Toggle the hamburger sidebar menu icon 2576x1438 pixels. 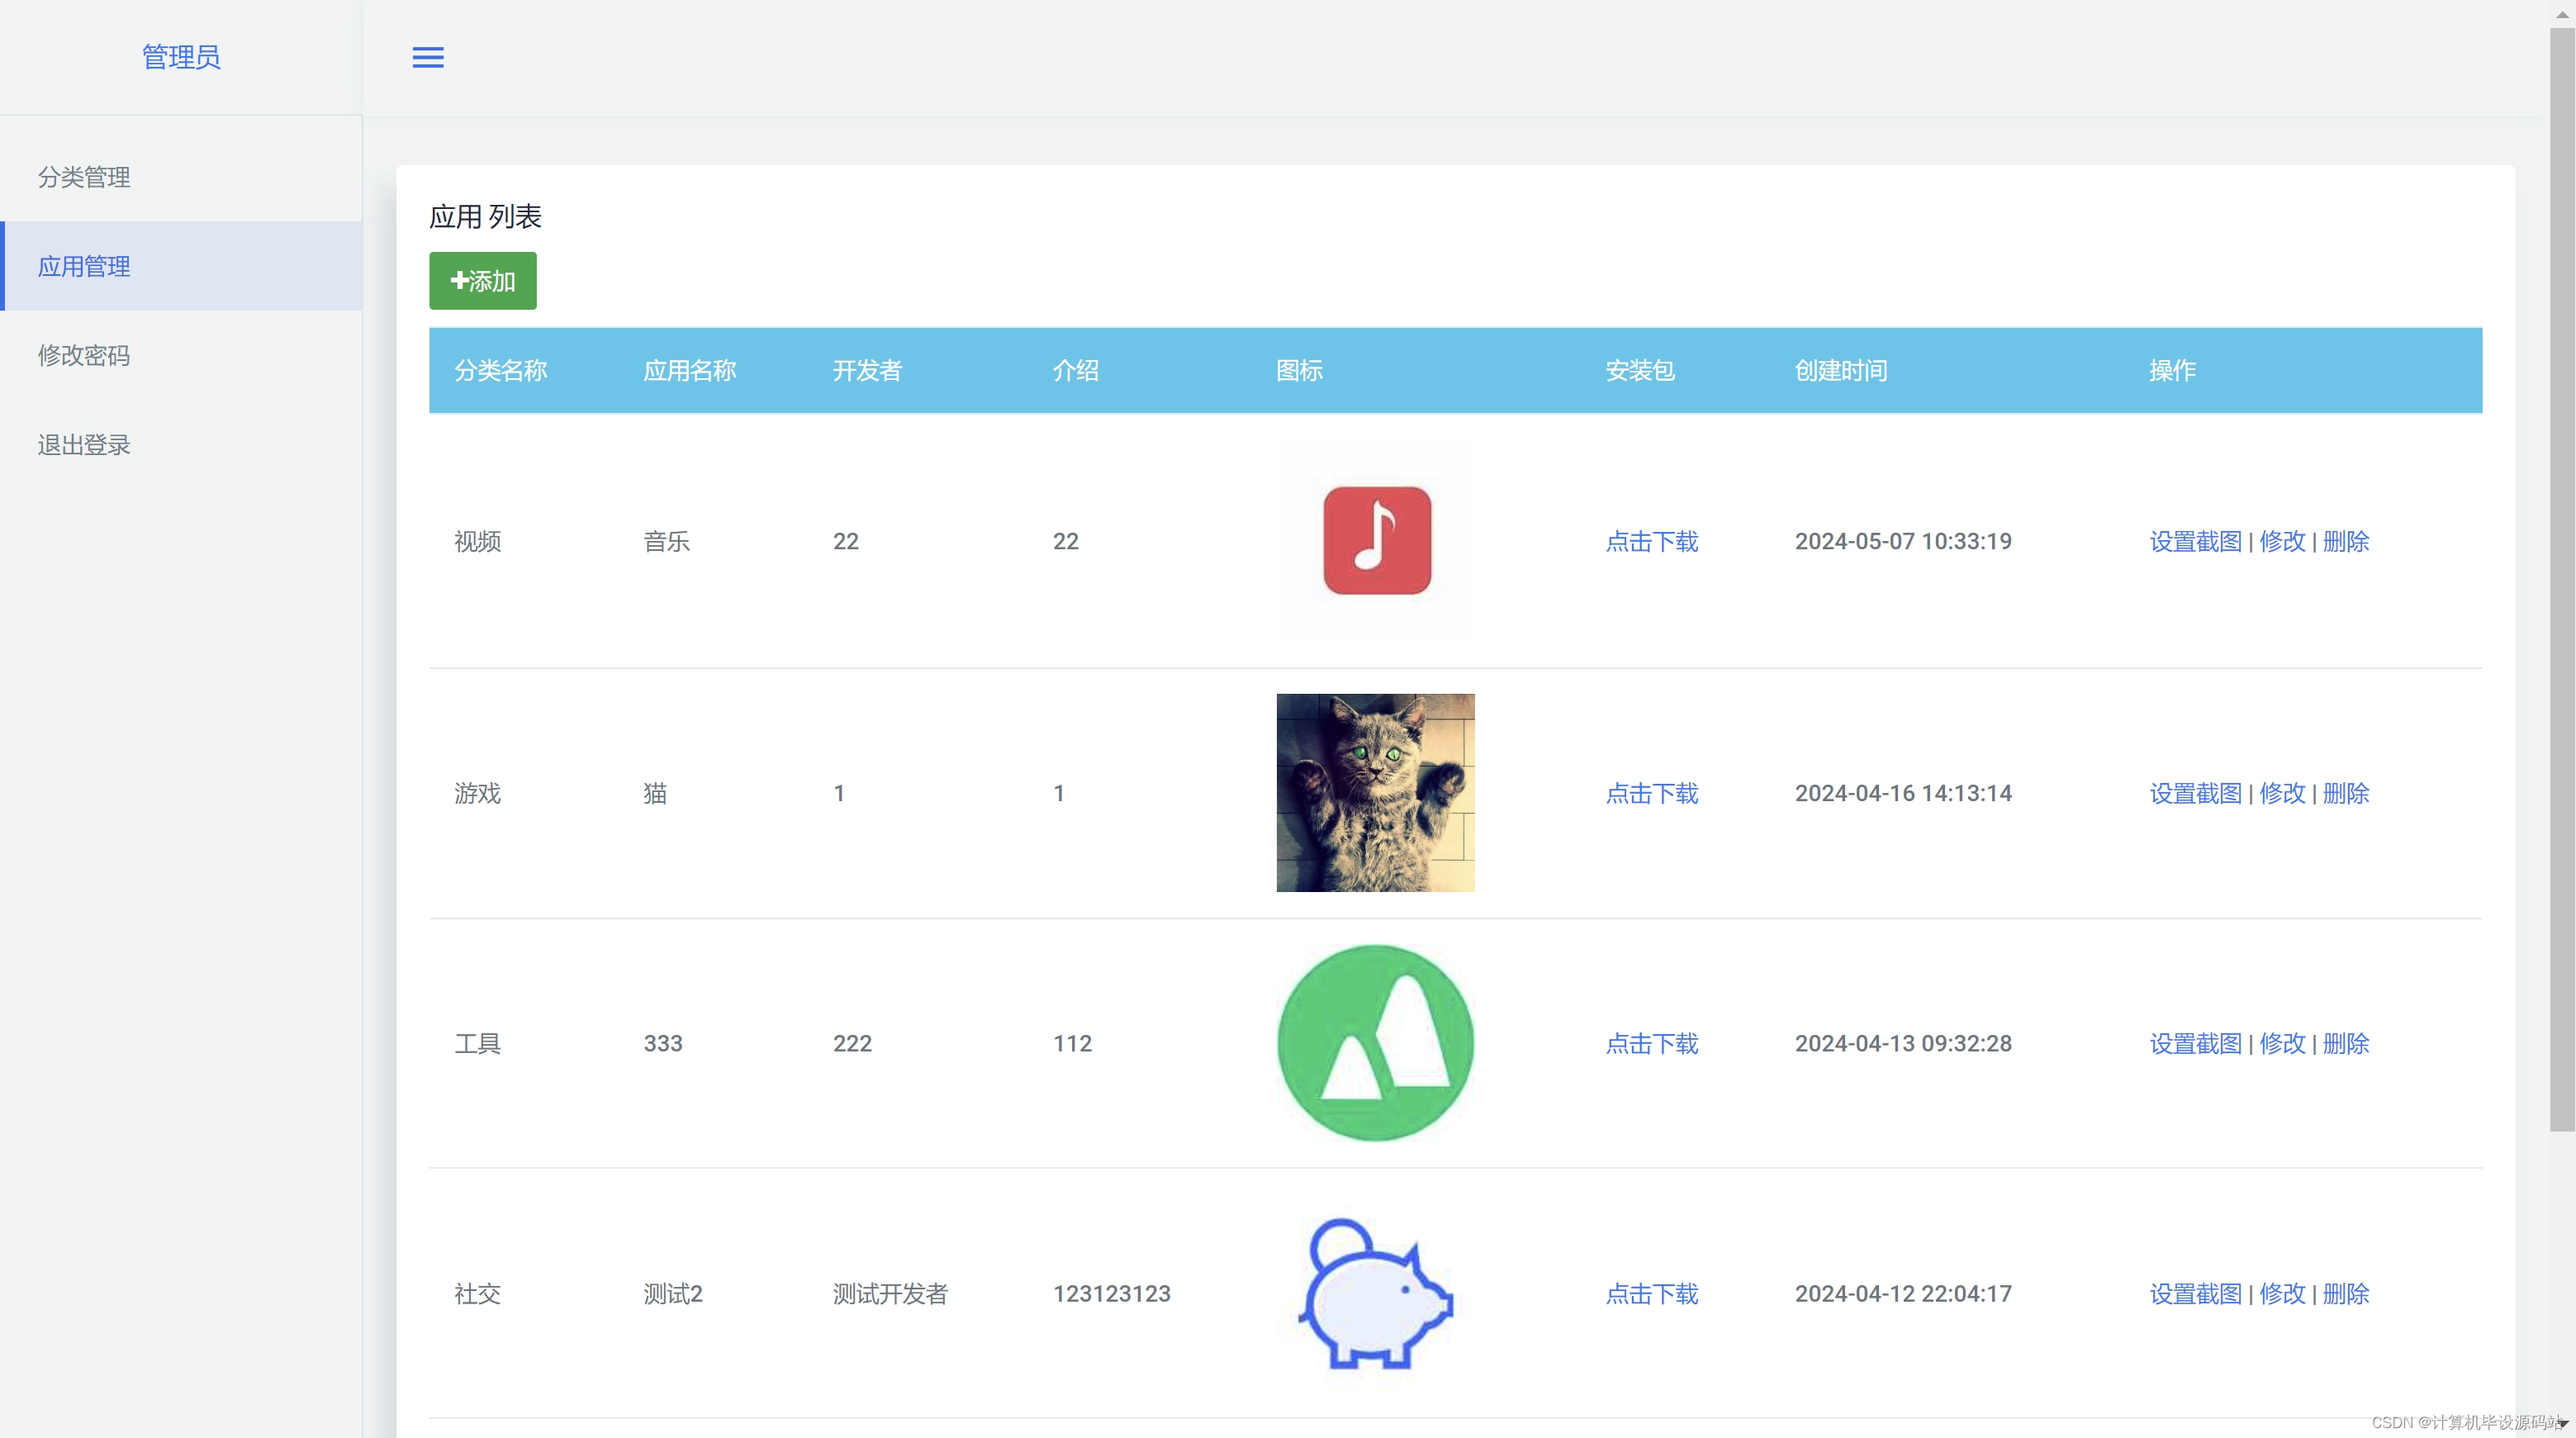click(x=428, y=58)
